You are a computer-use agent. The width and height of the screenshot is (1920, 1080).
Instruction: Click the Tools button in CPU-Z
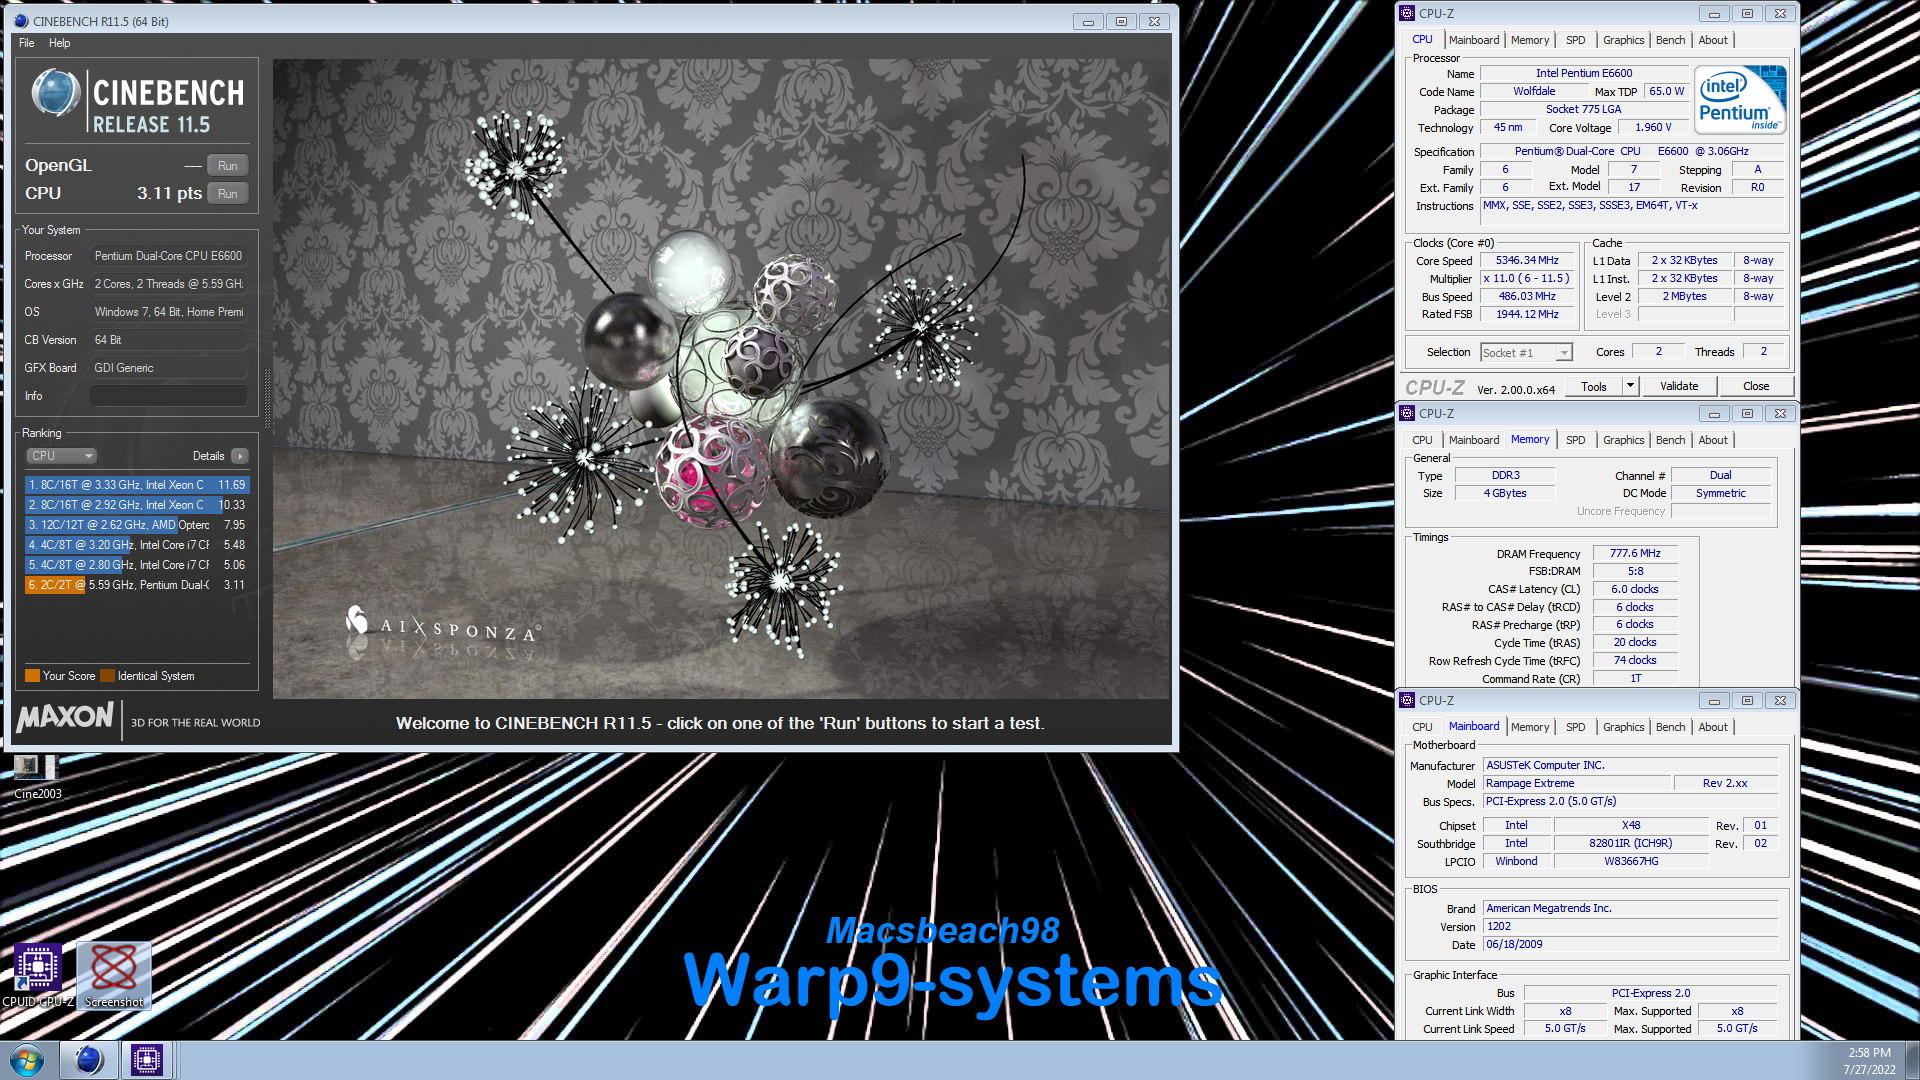point(1594,386)
